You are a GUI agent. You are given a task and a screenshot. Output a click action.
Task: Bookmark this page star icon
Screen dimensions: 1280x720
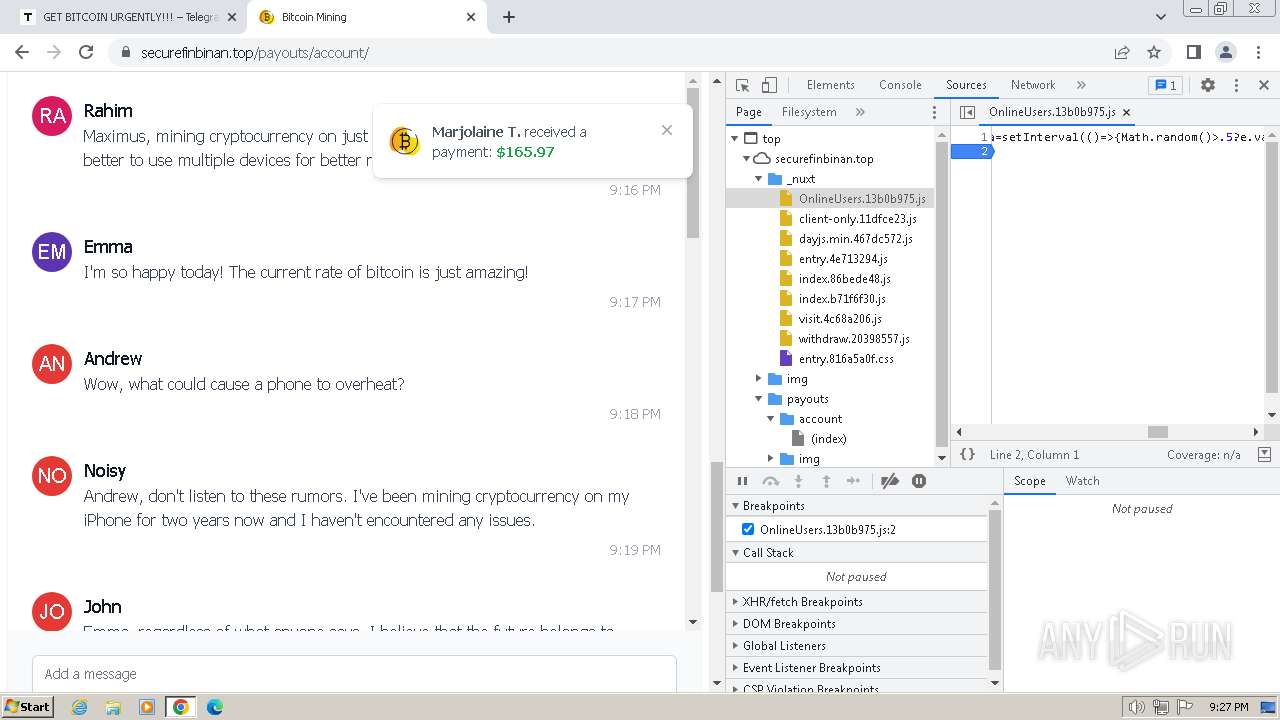click(x=1154, y=52)
